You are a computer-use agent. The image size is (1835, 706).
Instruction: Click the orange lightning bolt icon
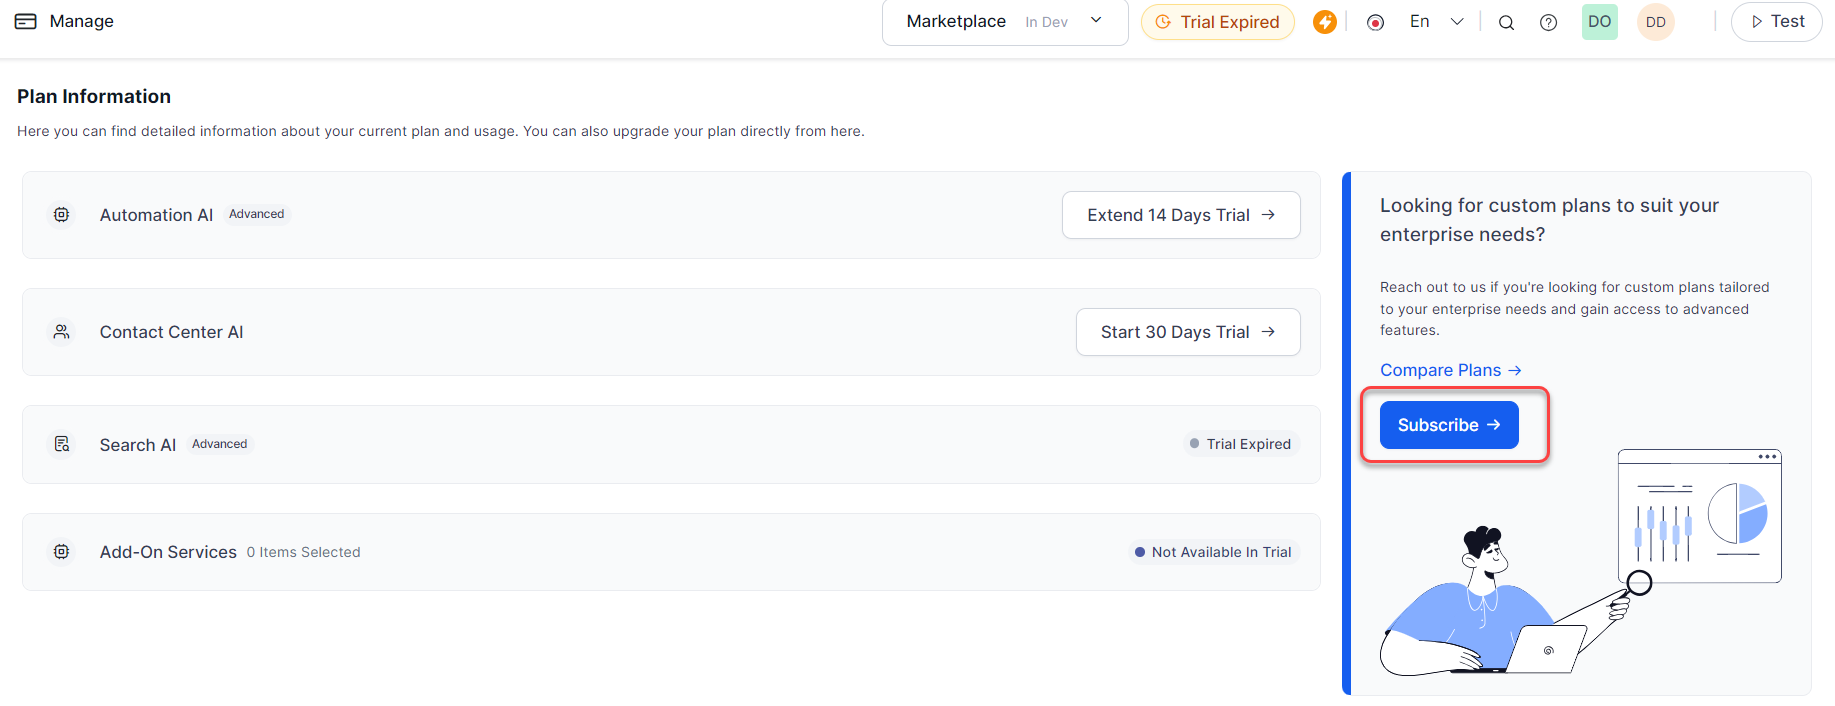point(1325,22)
